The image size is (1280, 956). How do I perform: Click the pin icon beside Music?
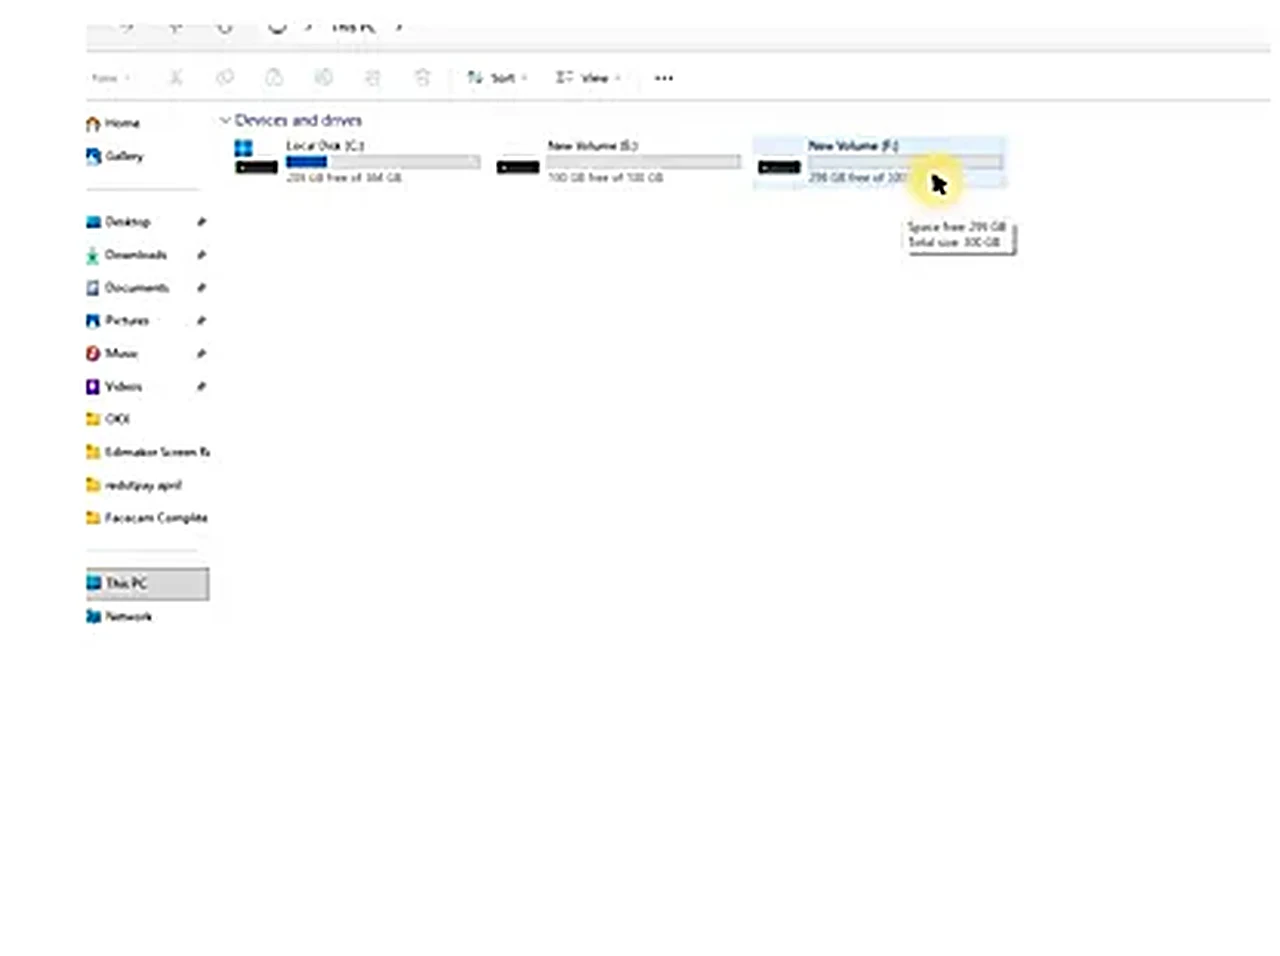[201, 354]
